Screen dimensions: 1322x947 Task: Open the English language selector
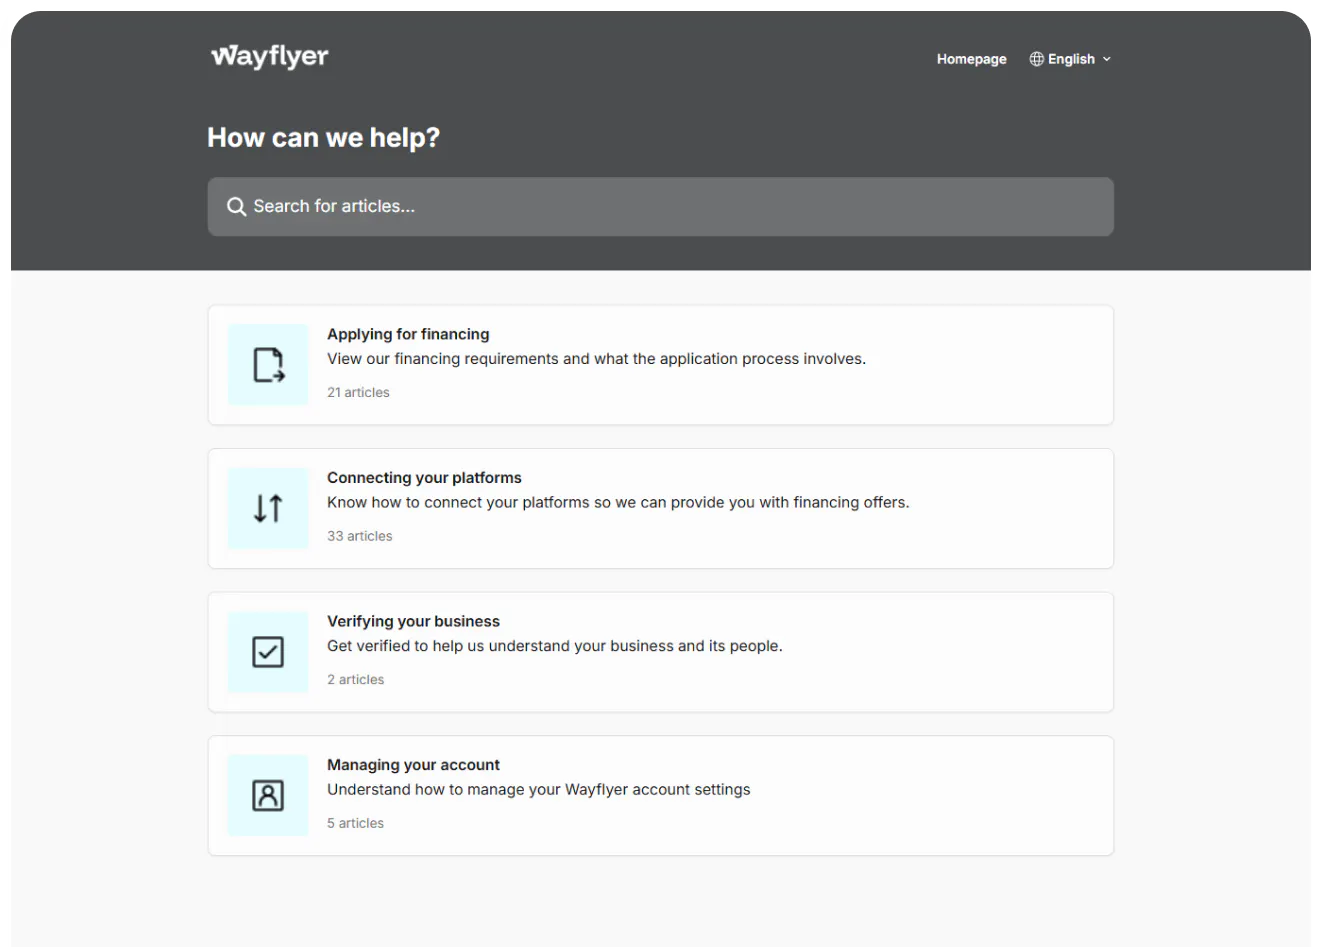pyautogui.click(x=1071, y=59)
